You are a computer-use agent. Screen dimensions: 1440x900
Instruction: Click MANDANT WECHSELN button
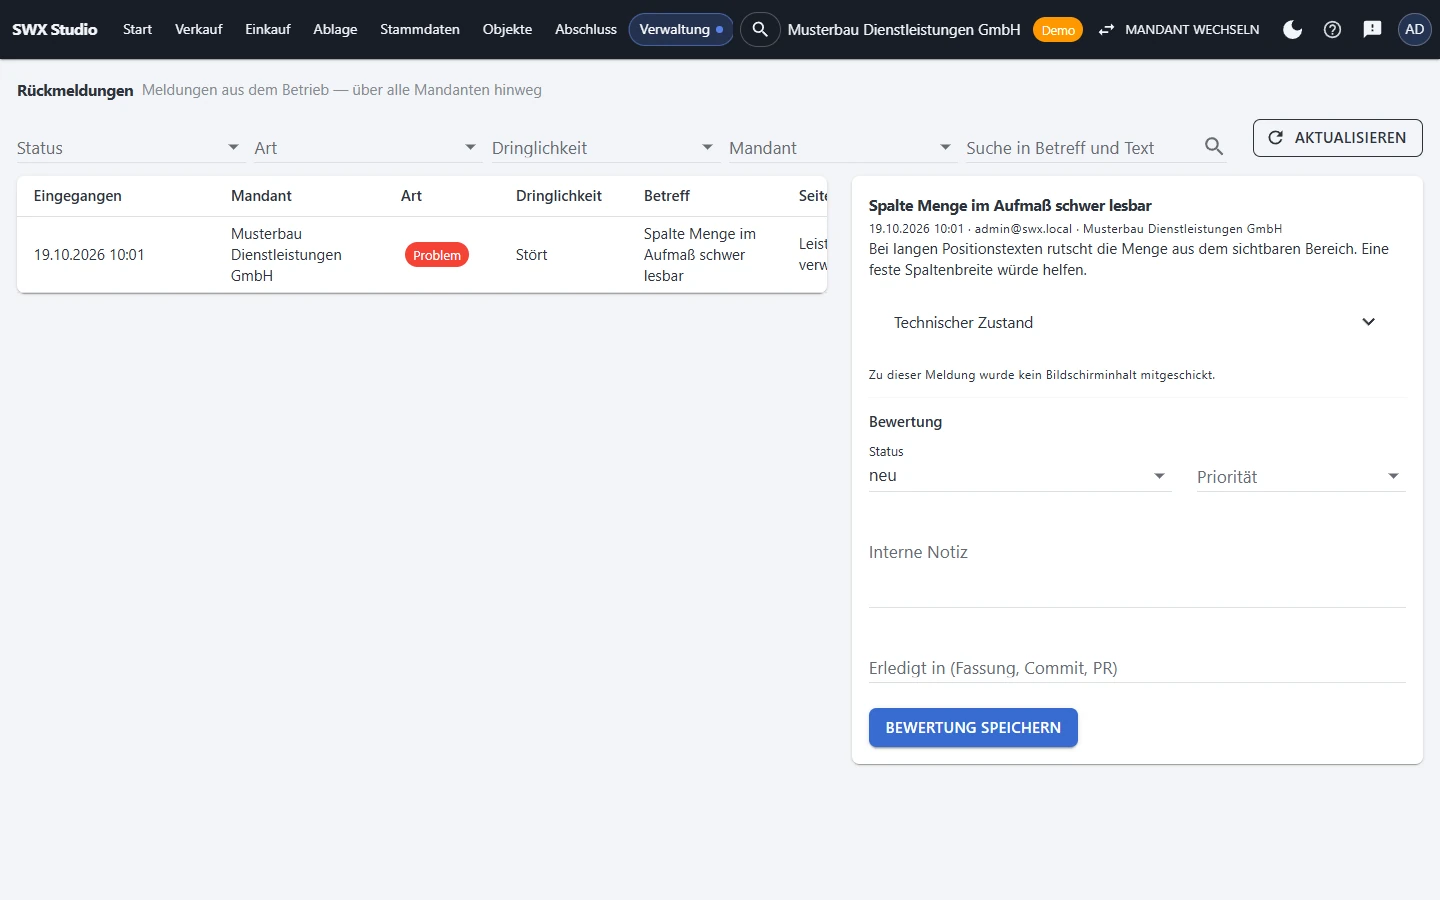pyautogui.click(x=1179, y=29)
